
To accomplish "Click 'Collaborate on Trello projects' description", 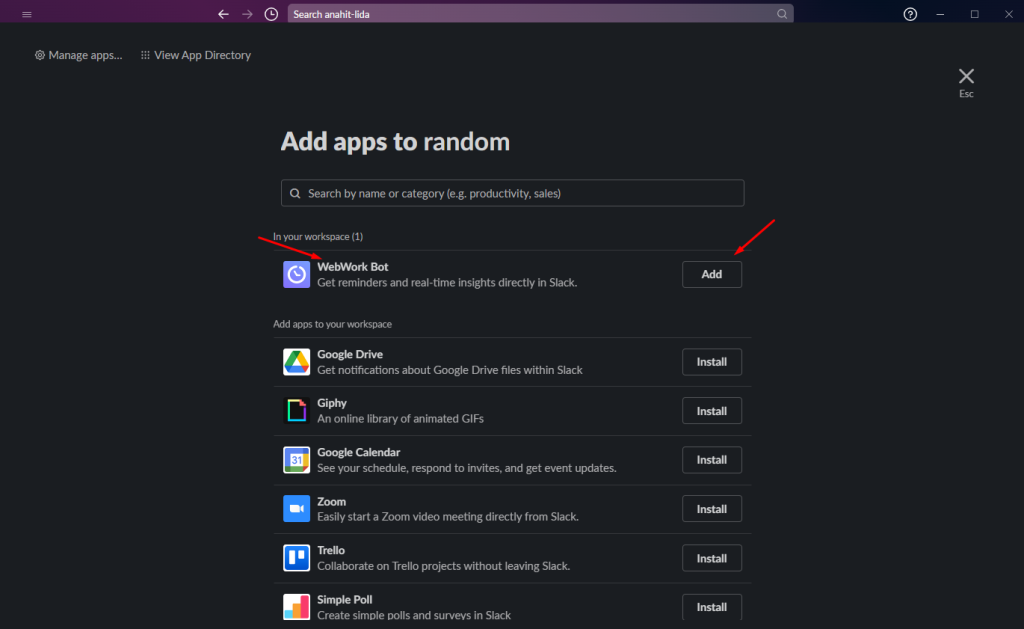I will tap(443, 566).
